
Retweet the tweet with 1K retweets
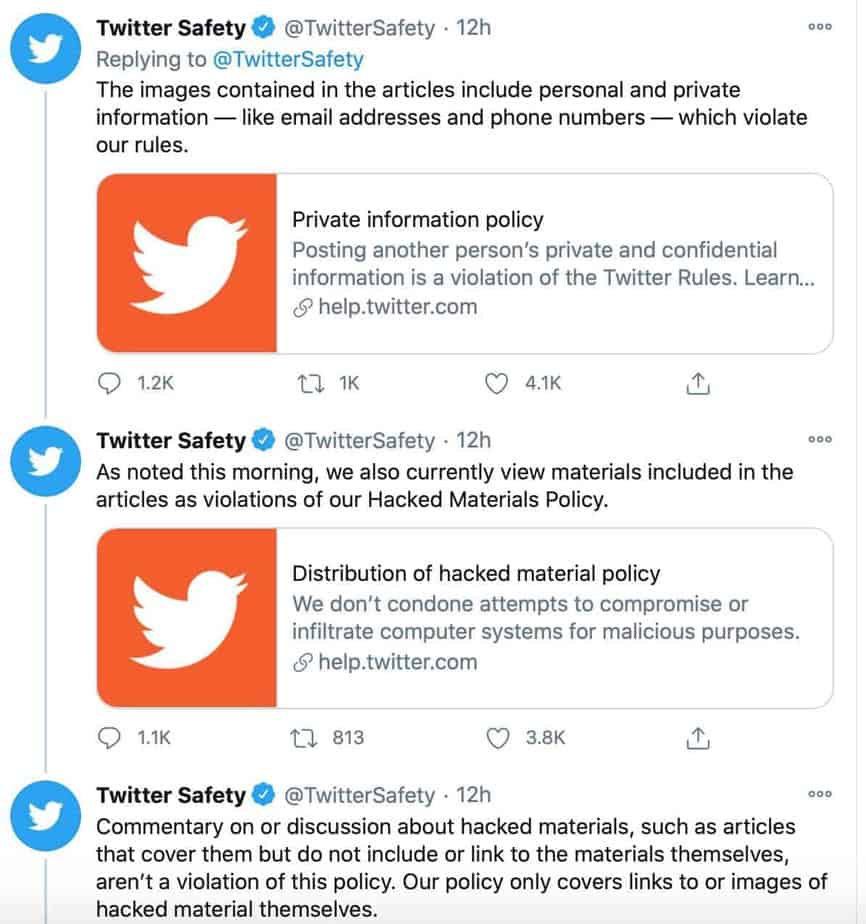click(x=310, y=384)
